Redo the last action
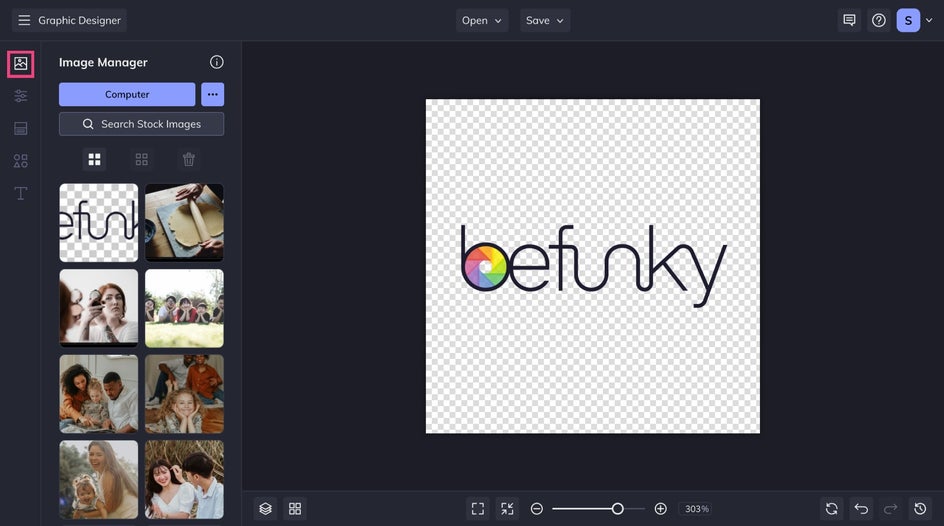Image resolution: width=944 pixels, height=526 pixels. [890, 509]
